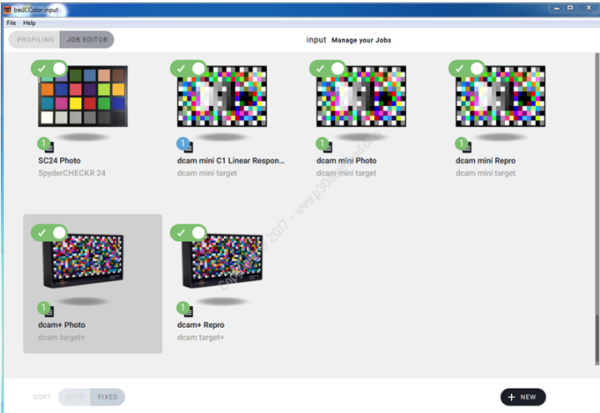Click the blue count badge of dcam mini C1 Linear Response
Viewport: 600px width, 413px height.
[183, 144]
